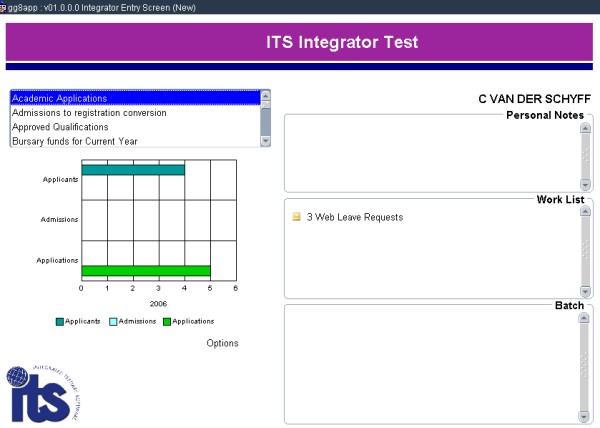Select Academic Applications in the list
This screenshot has width=600, height=428.
[135, 98]
